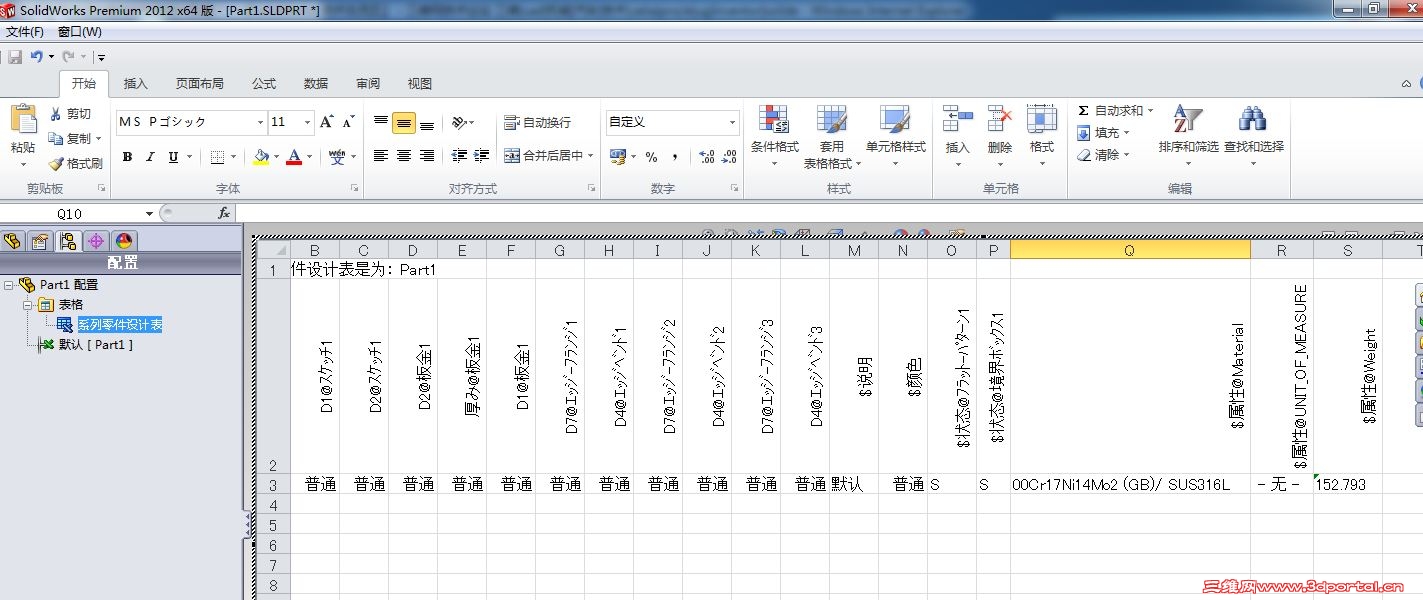Screen dimensions: 1423x600
Task: Align text to the right
Action: [427, 156]
